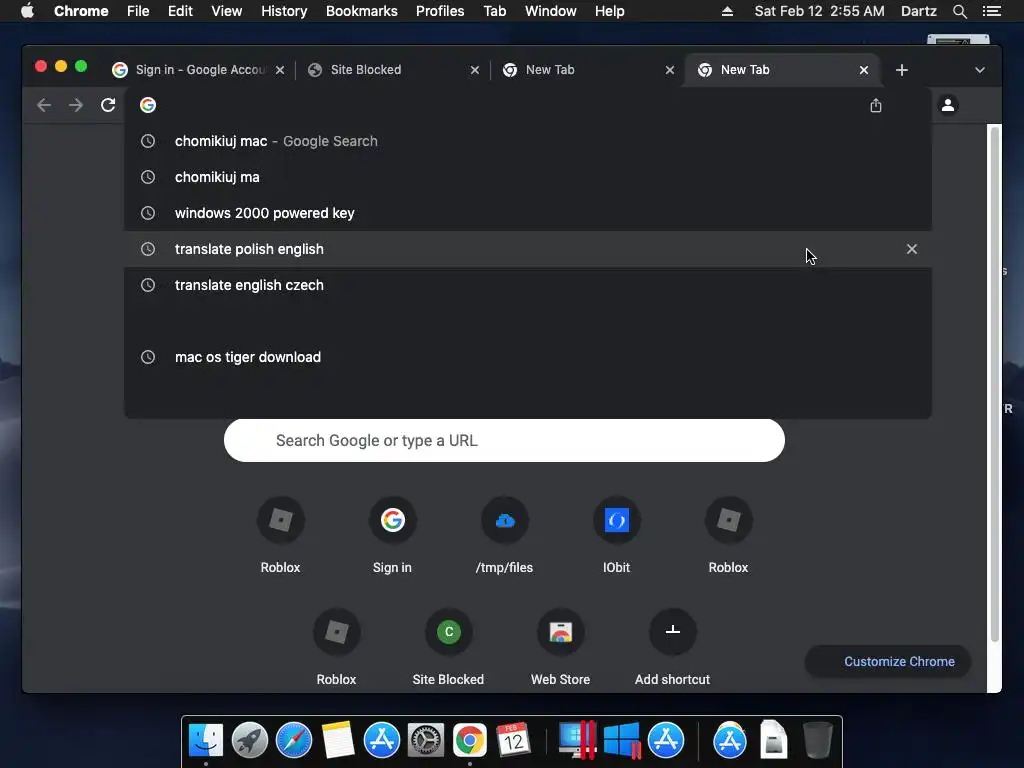Open Notification Center list icon
Screen dimensions: 1024x768
pos(991,11)
